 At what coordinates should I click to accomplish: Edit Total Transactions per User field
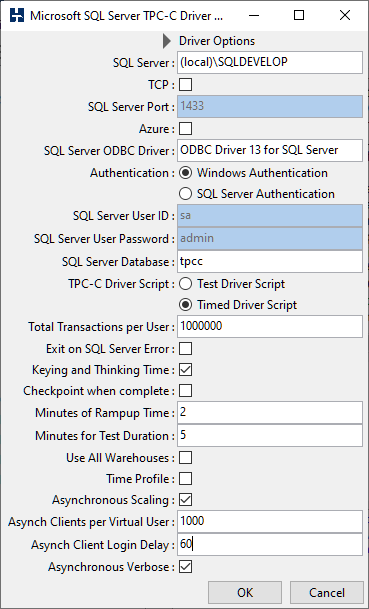point(270,326)
